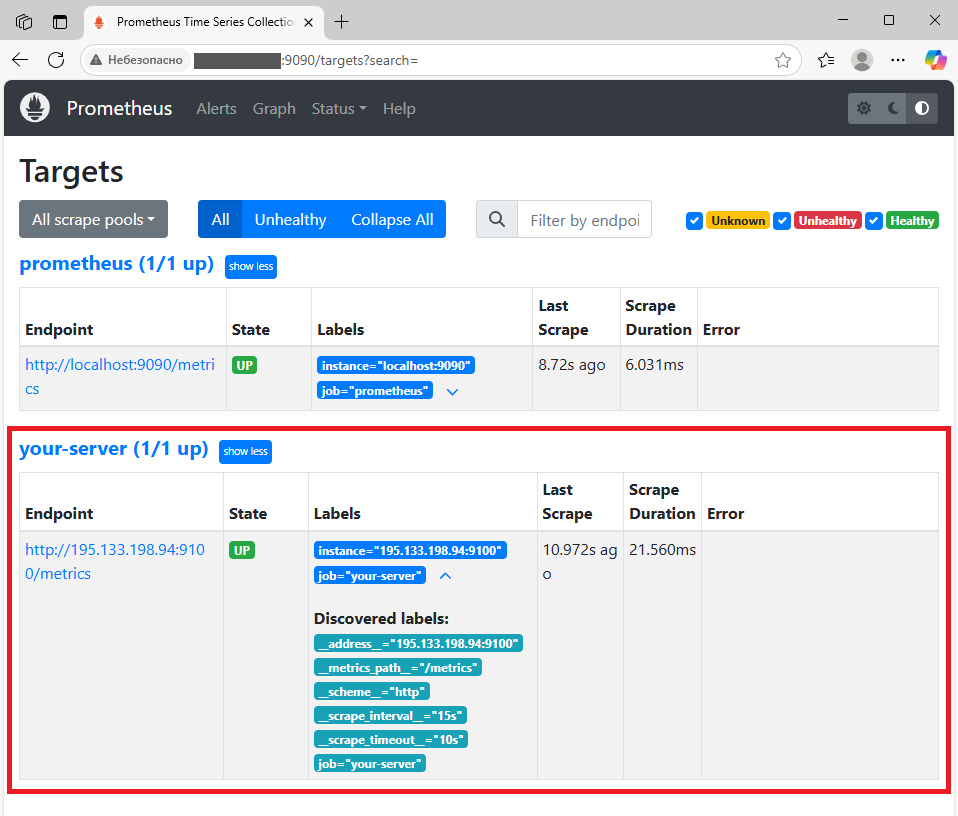Bookmark this page with the star icon
This screenshot has height=816, width=958.
(783, 60)
